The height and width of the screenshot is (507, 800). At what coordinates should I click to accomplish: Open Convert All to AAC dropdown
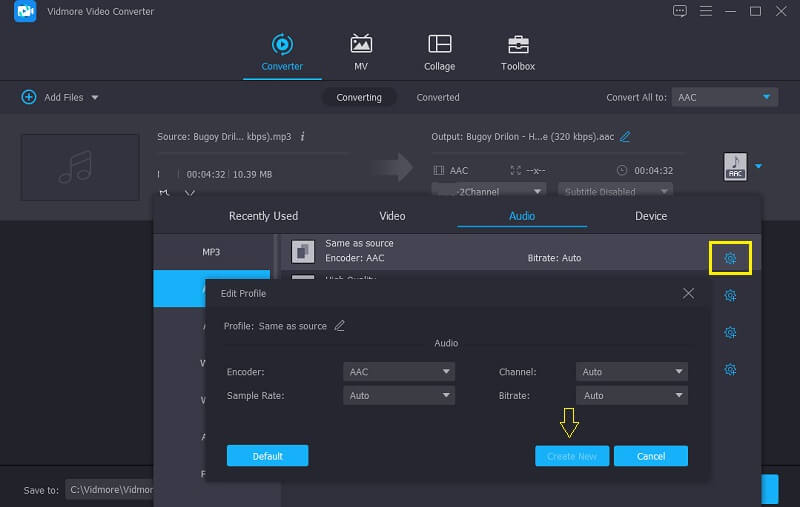point(724,97)
